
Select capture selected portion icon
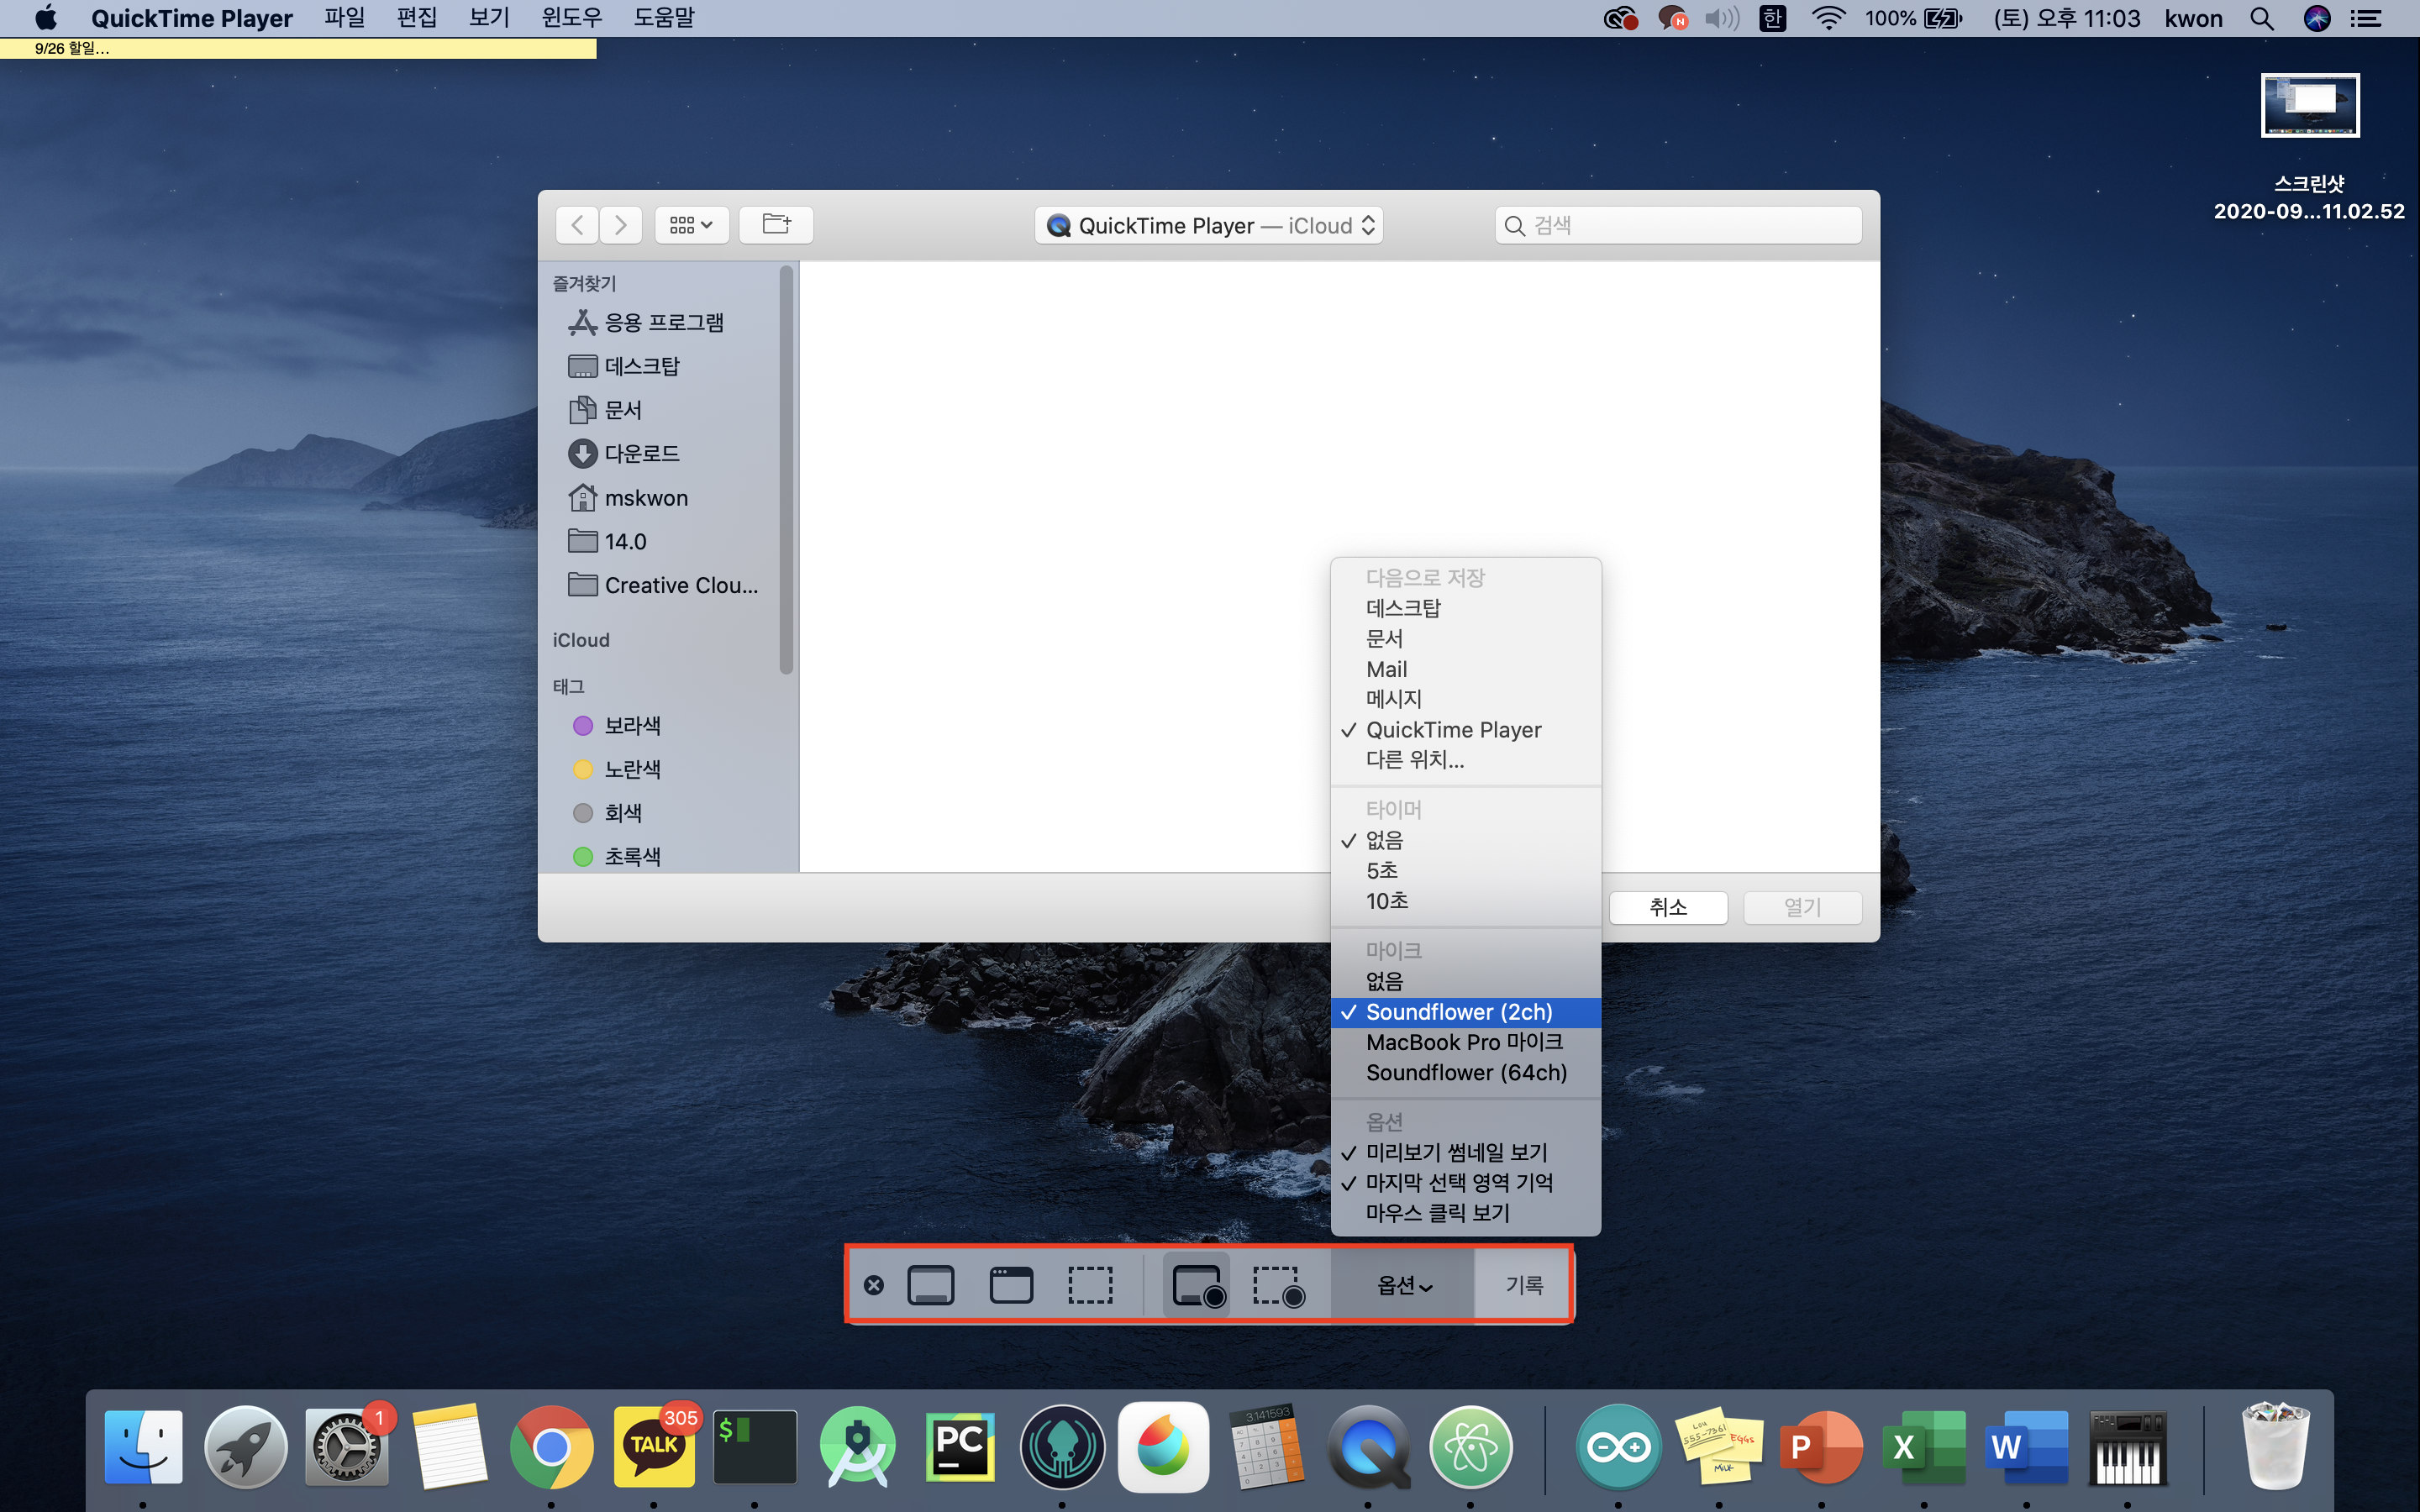(x=1090, y=1285)
